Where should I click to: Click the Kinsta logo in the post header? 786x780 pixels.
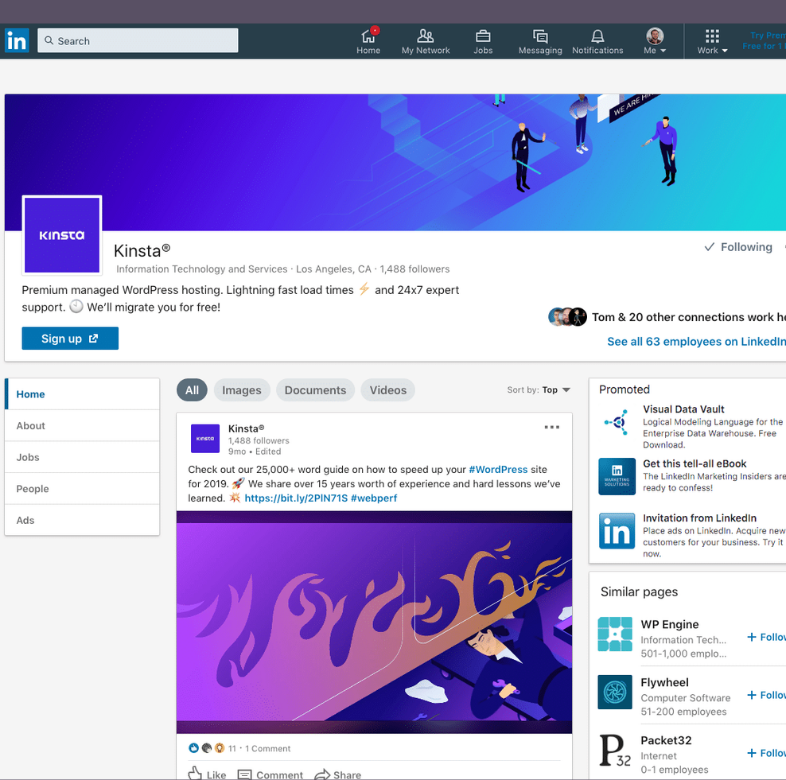pyautogui.click(x=205, y=439)
